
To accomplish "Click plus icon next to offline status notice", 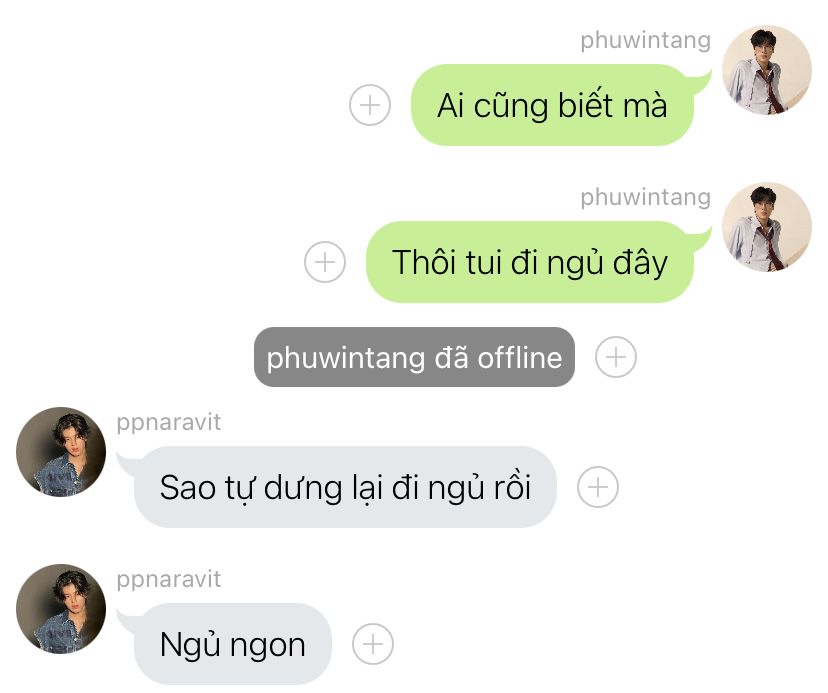I will (616, 357).
